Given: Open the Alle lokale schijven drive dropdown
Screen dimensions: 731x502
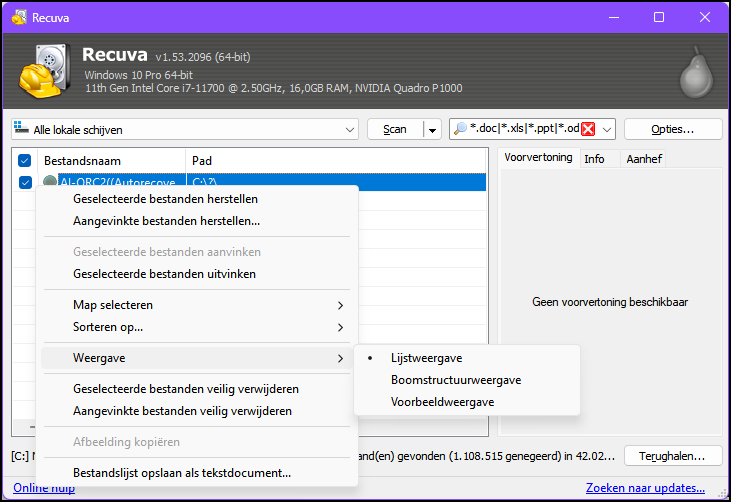Looking at the screenshot, I should pyautogui.click(x=349, y=129).
